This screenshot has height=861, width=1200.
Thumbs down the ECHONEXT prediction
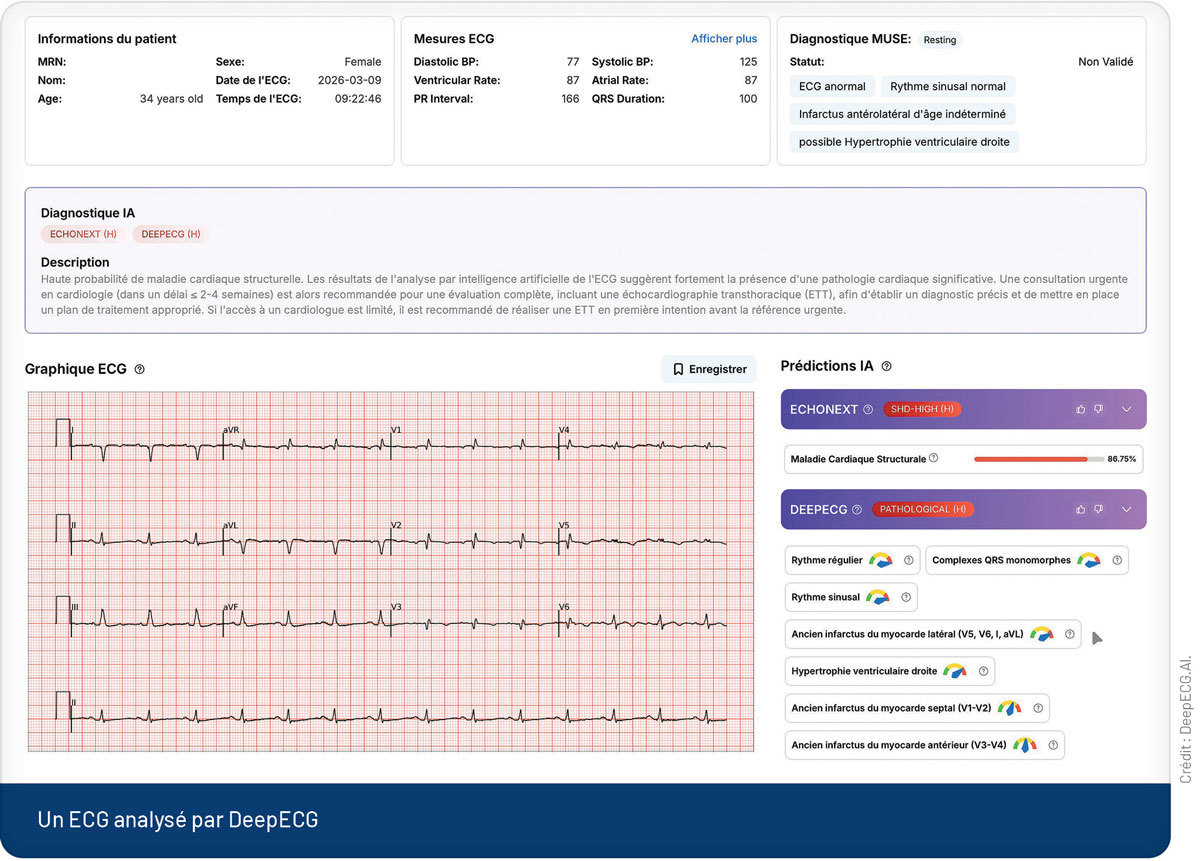1098,409
